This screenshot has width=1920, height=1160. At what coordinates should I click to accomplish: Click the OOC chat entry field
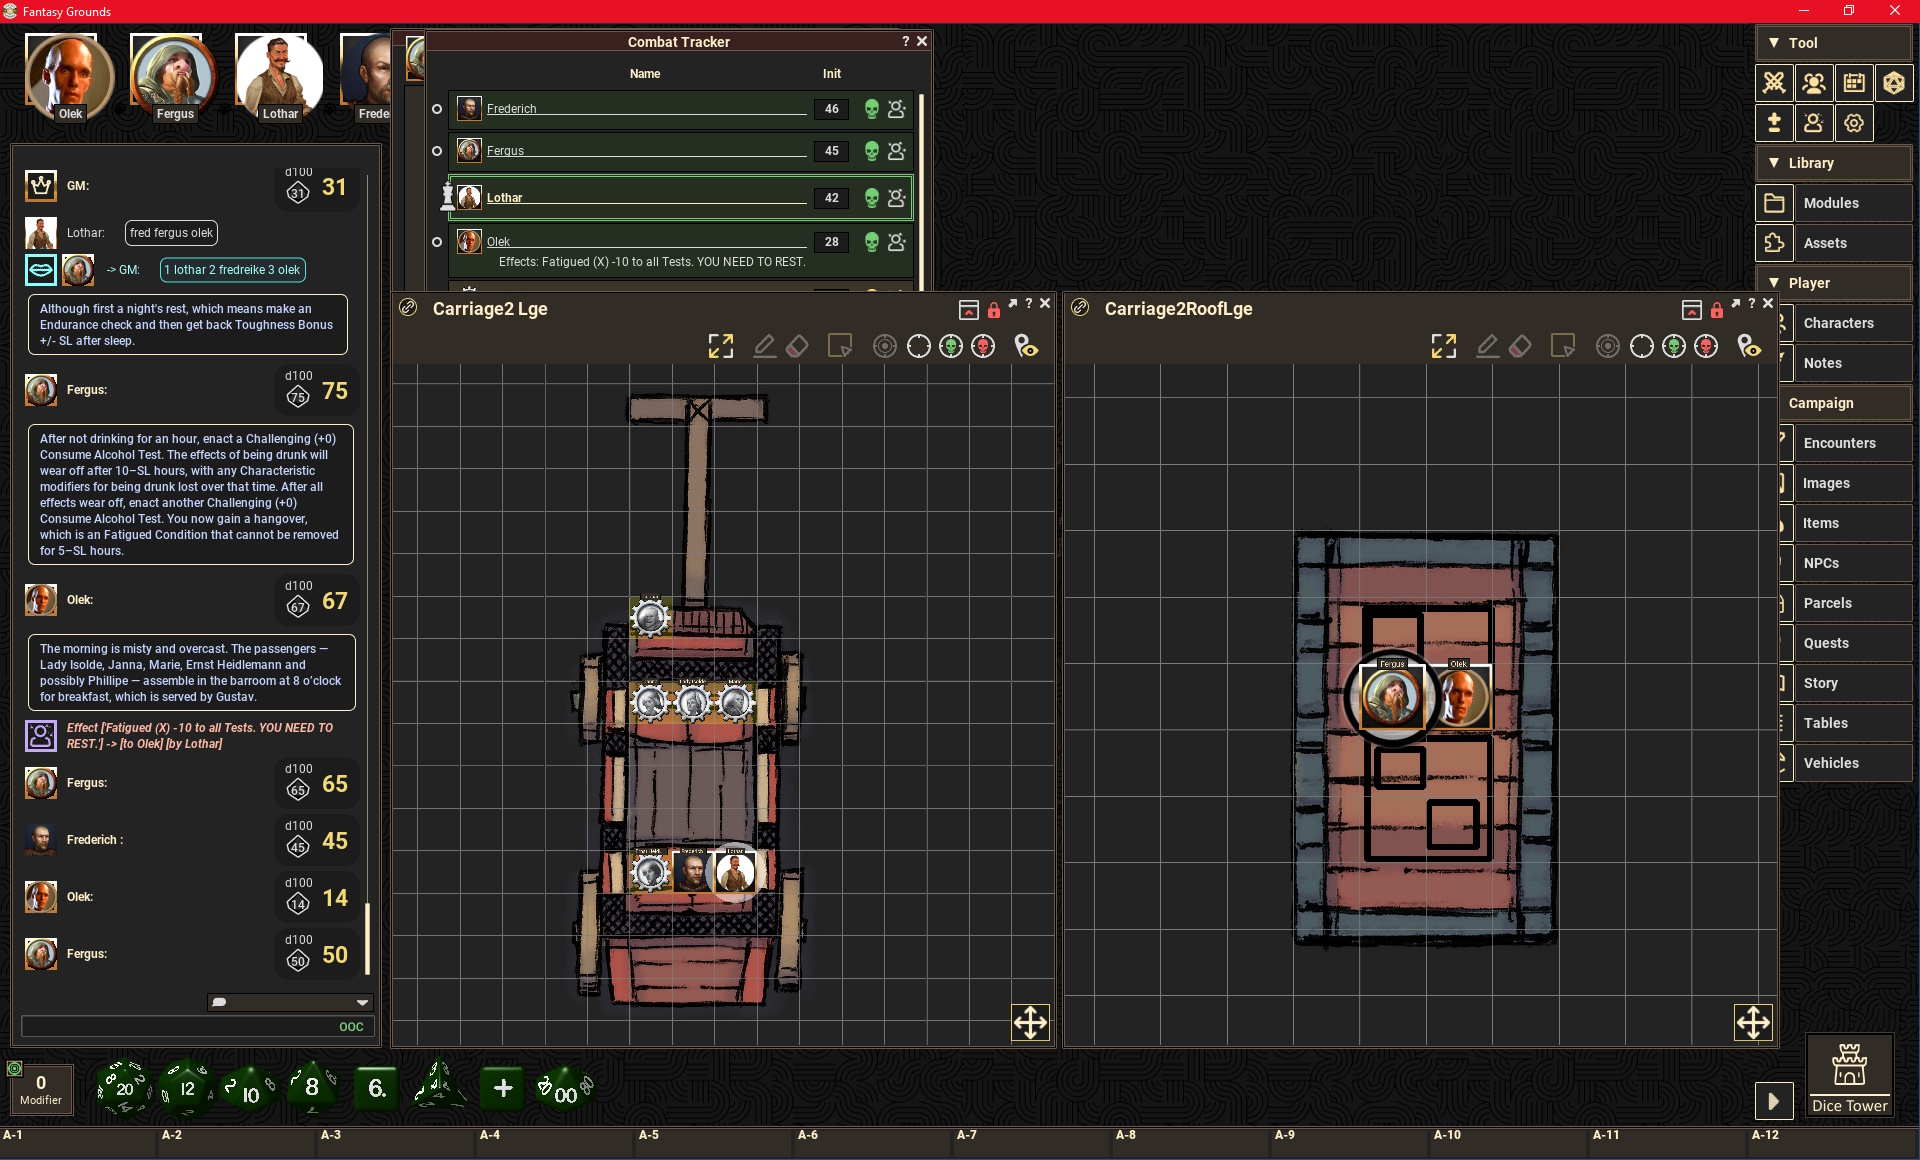point(198,1026)
